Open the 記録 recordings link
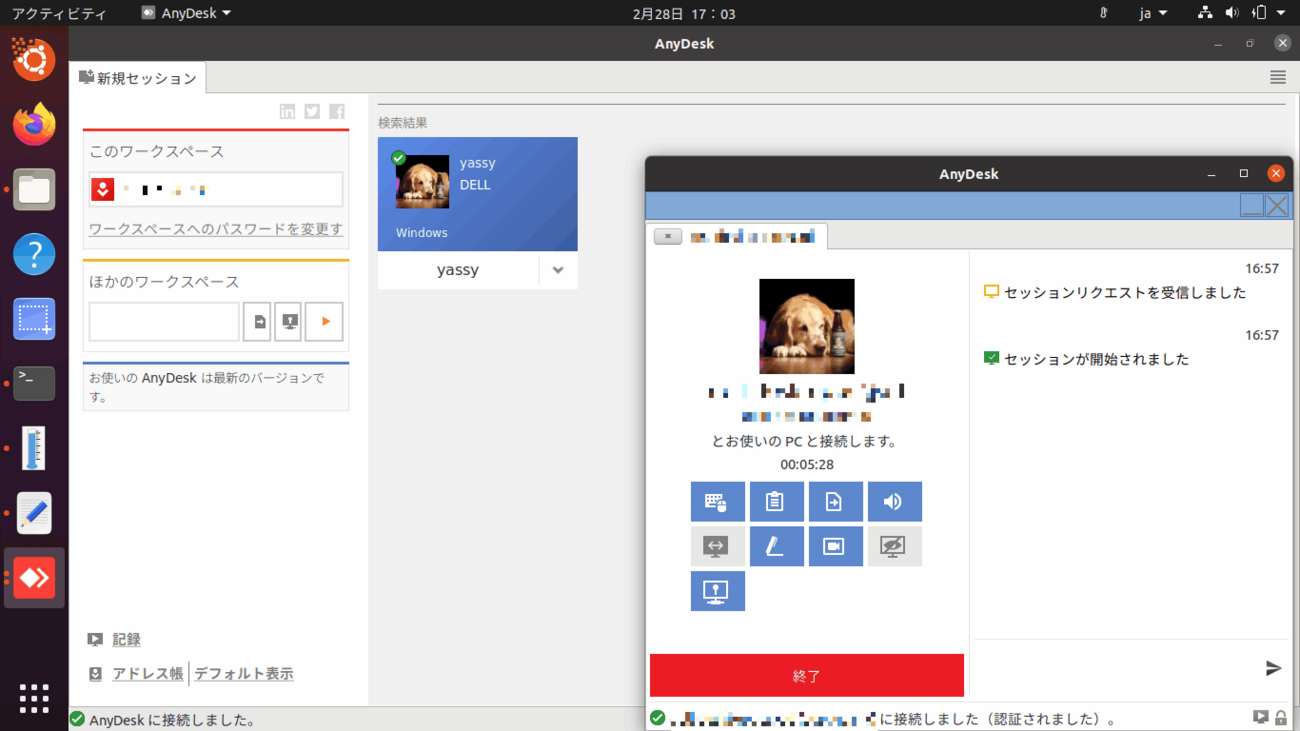This screenshot has height=731, width=1300. pyautogui.click(x=126, y=640)
